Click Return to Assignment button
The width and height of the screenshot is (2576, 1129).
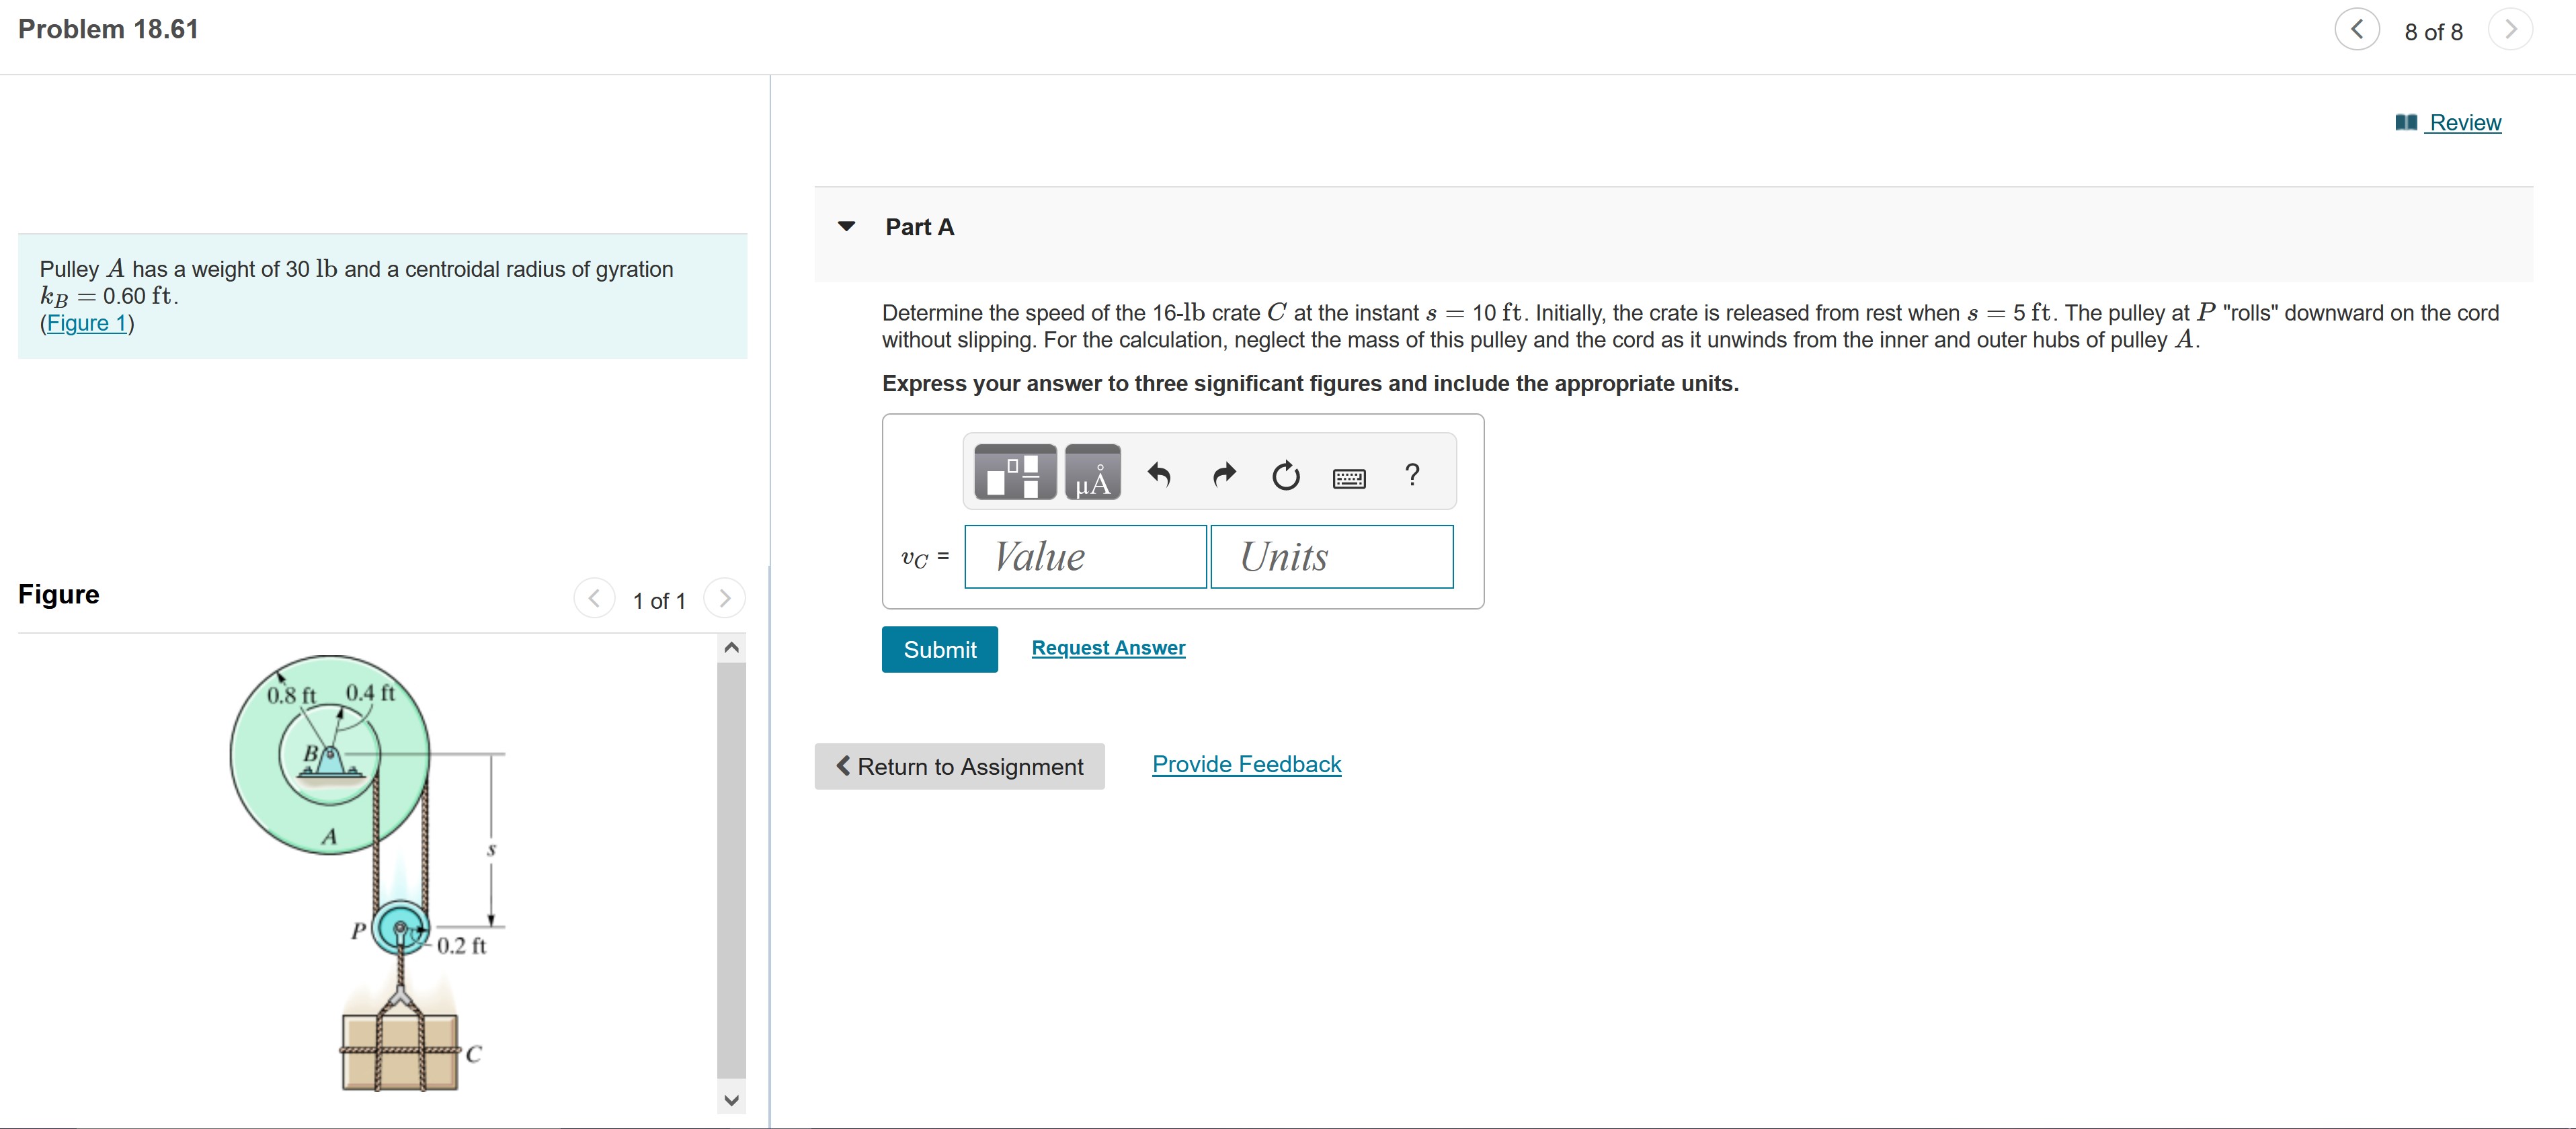(959, 766)
